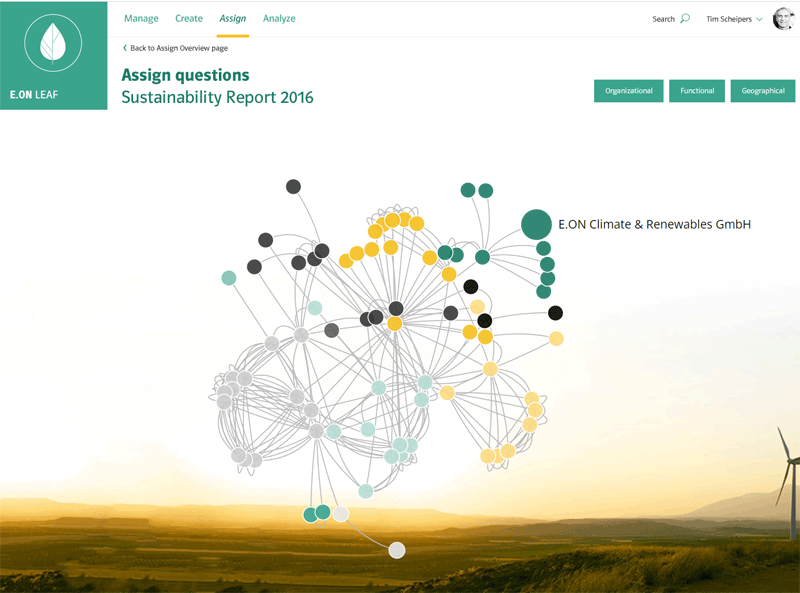Select a teal node below the E.ON Climate node
Viewport: 800px width, 593px height.
pyautogui.click(x=545, y=265)
